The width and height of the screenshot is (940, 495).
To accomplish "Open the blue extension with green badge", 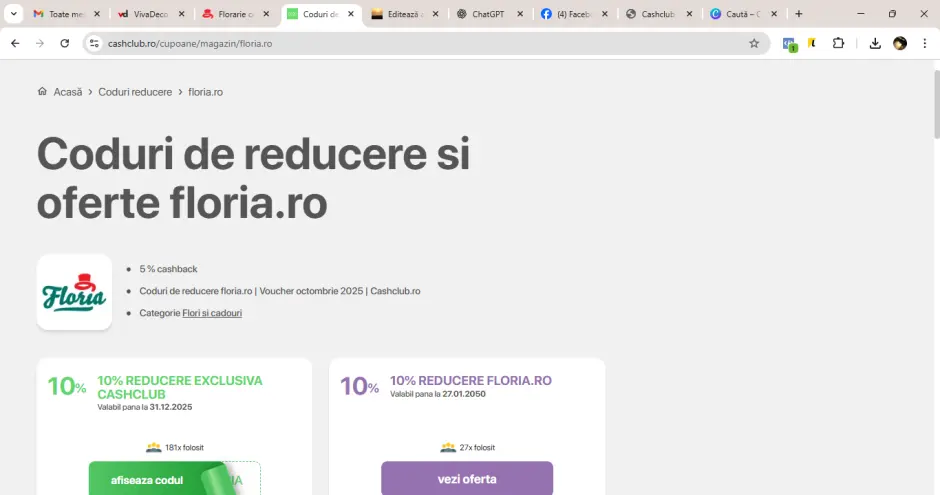I will tap(790, 44).
